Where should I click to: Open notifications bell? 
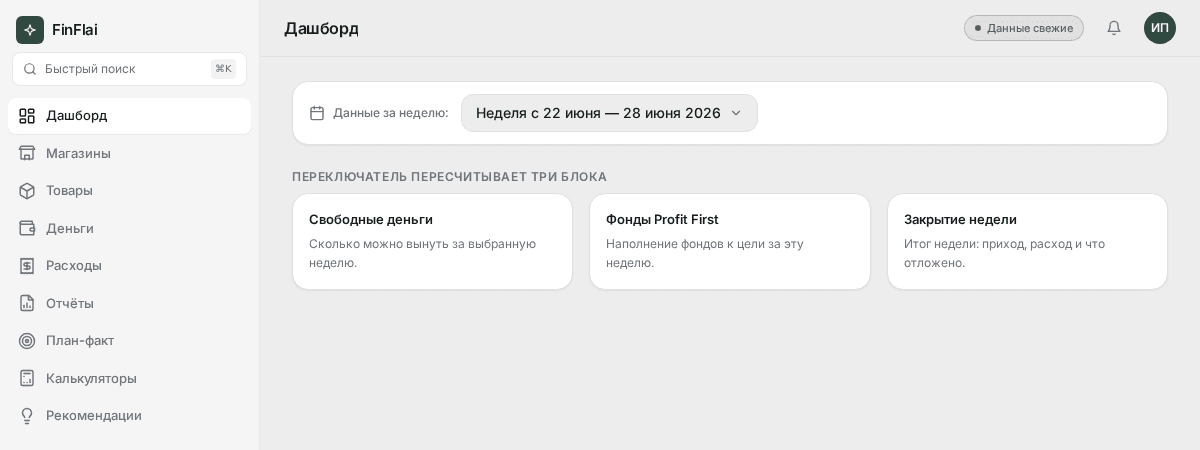tap(1114, 28)
